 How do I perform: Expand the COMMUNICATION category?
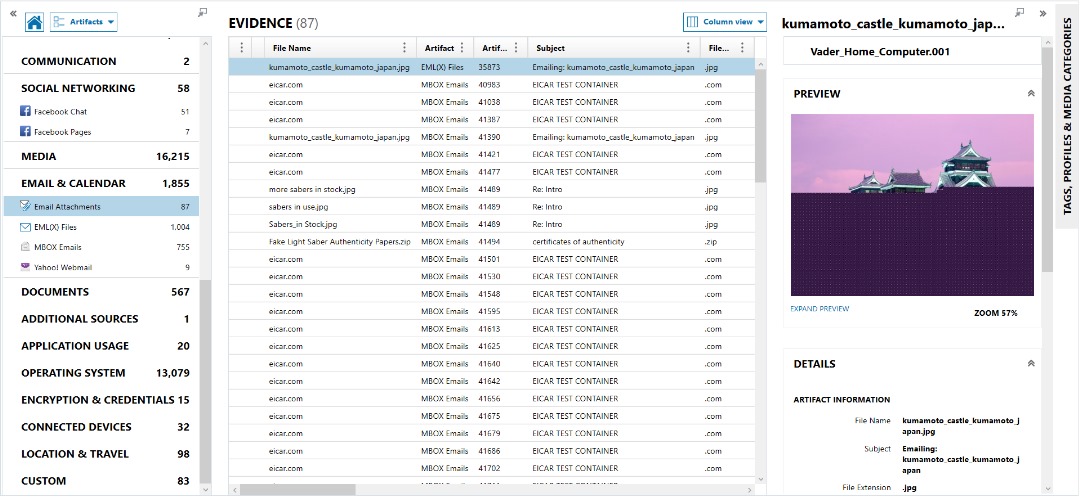pos(101,61)
